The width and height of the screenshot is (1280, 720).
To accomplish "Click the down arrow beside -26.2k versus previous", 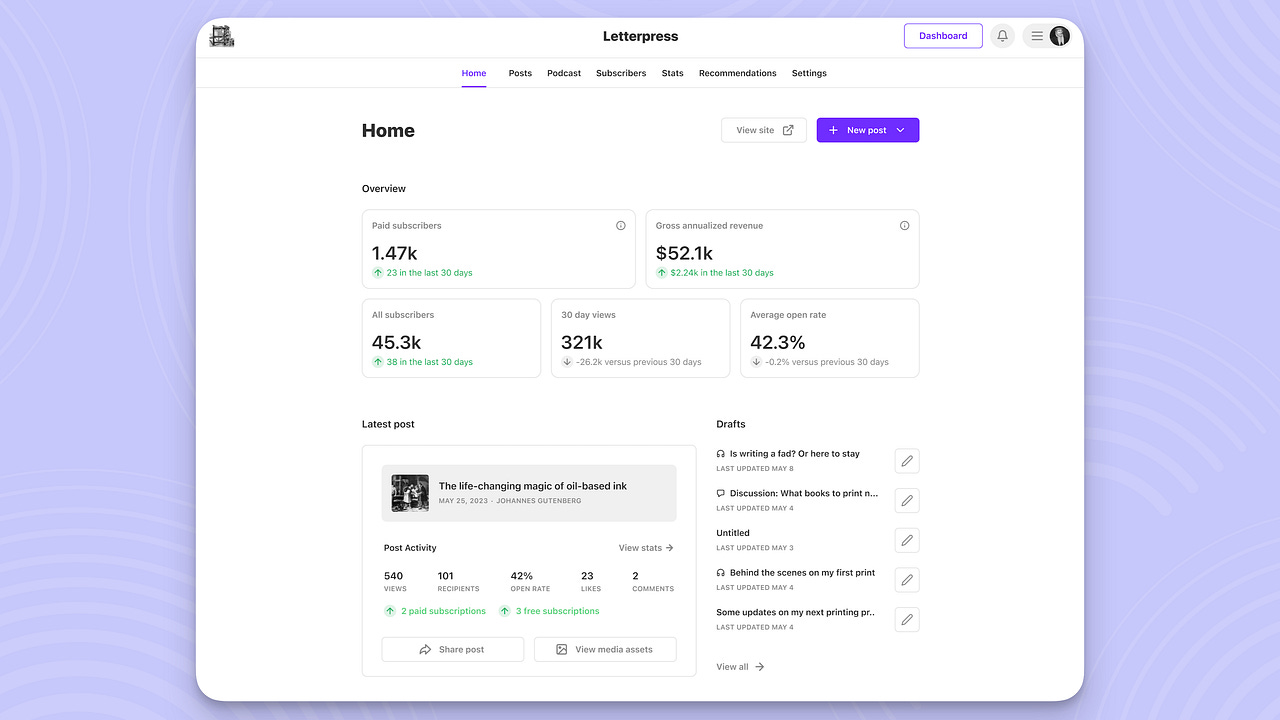I will pyautogui.click(x=567, y=362).
